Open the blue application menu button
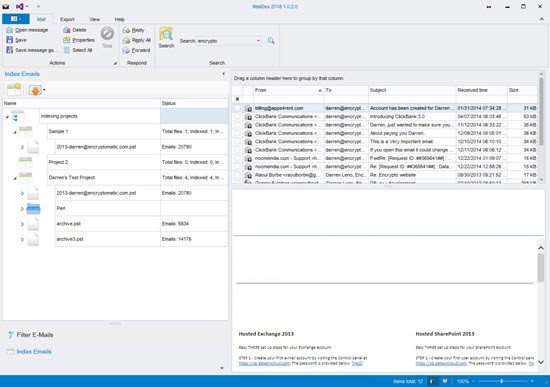The height and width of the screenshot is (387, 550). coord(16,19)
